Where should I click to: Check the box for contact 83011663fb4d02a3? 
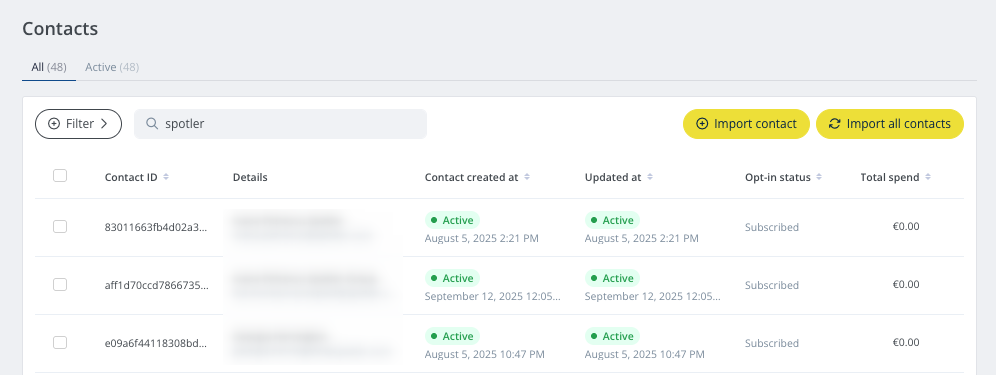click(x=60, y=226)
